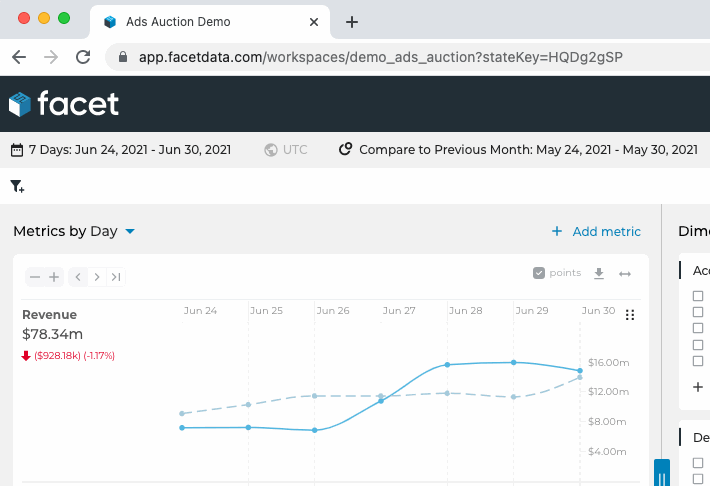Toggle chart width expand arrows

(x=625, y=273)
